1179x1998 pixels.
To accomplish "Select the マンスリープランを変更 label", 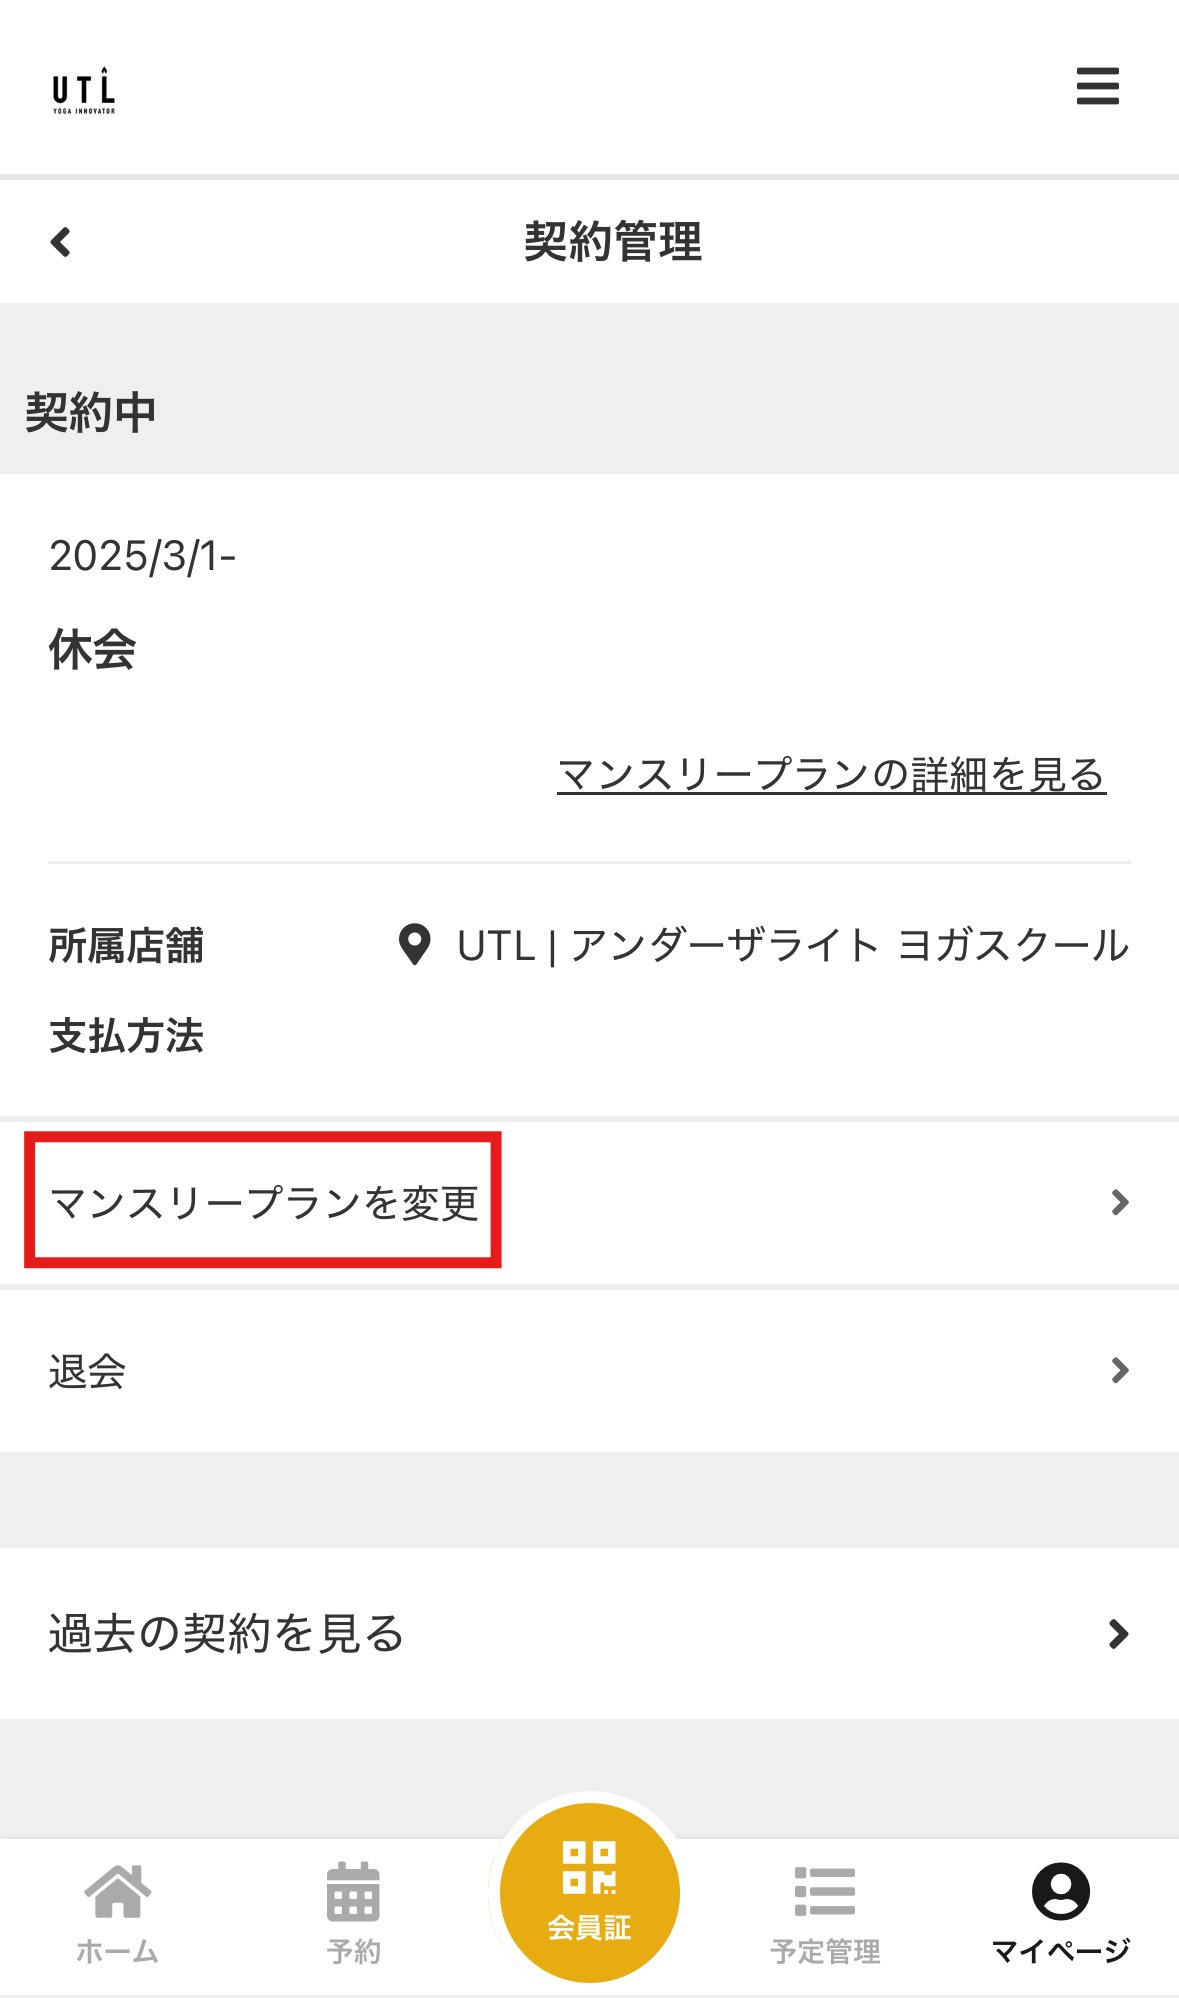I will click(x=264, y=1202).
